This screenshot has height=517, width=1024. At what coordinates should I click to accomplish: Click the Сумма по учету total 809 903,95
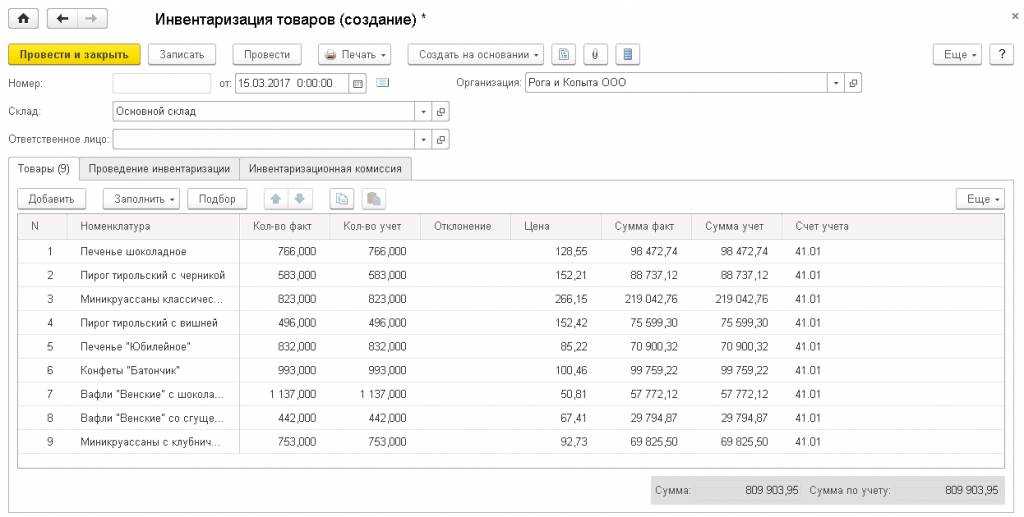[x=971, y=490]
